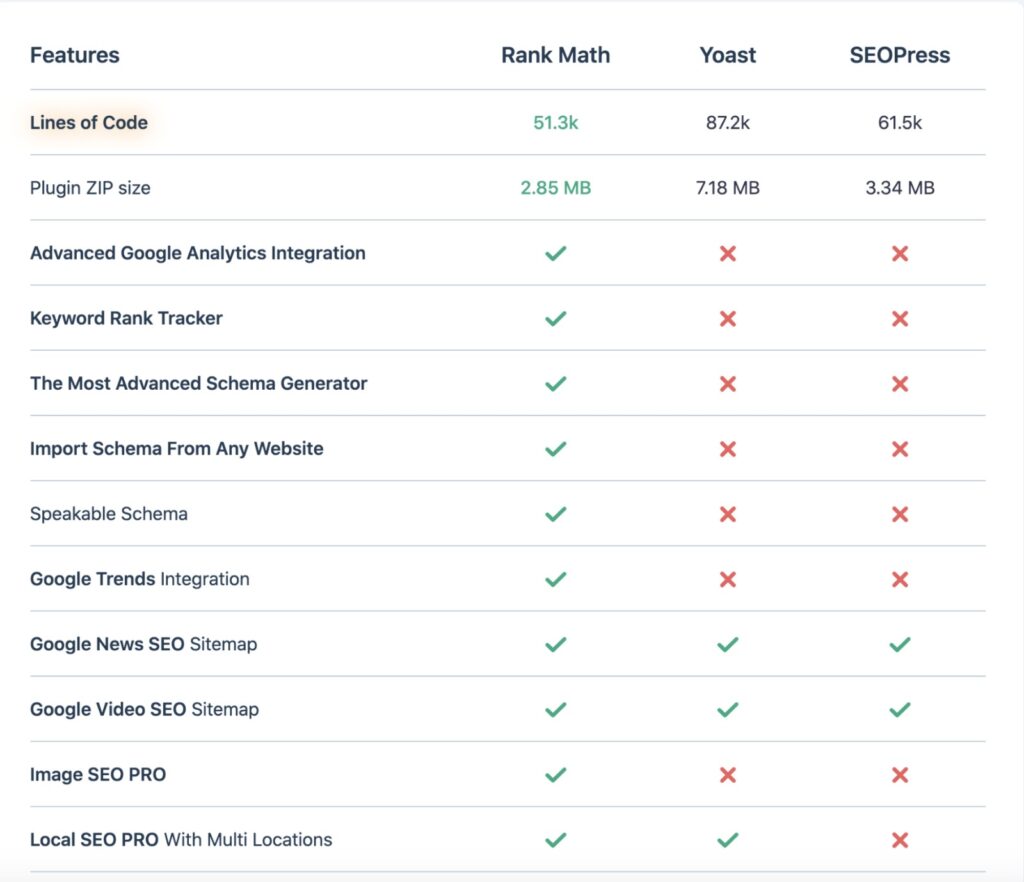Viewport: 1024px width, 882px height.
Task: Select the checkmark for SEOPress Google News SEO Sitemap
Action: click(x=899, y=644)
